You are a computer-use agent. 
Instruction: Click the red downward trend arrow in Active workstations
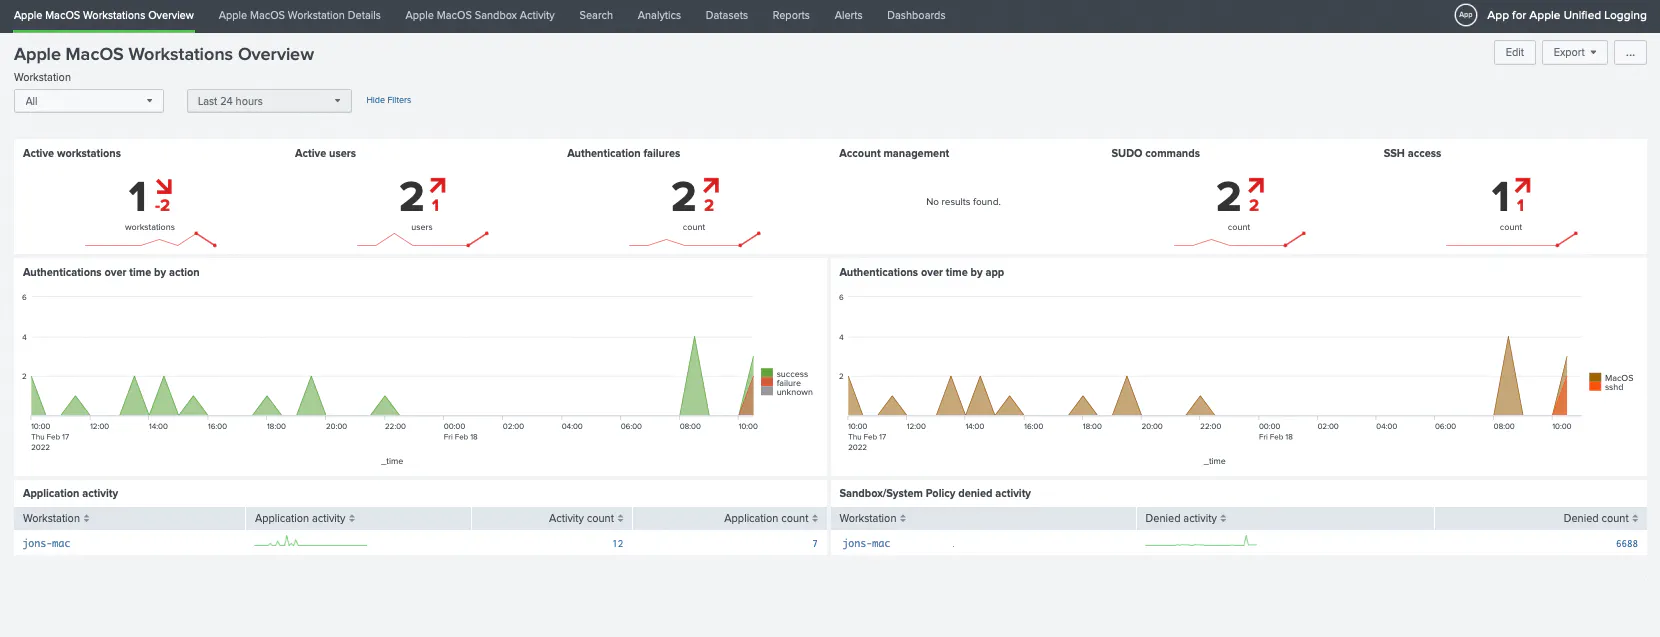click(164, 187)
